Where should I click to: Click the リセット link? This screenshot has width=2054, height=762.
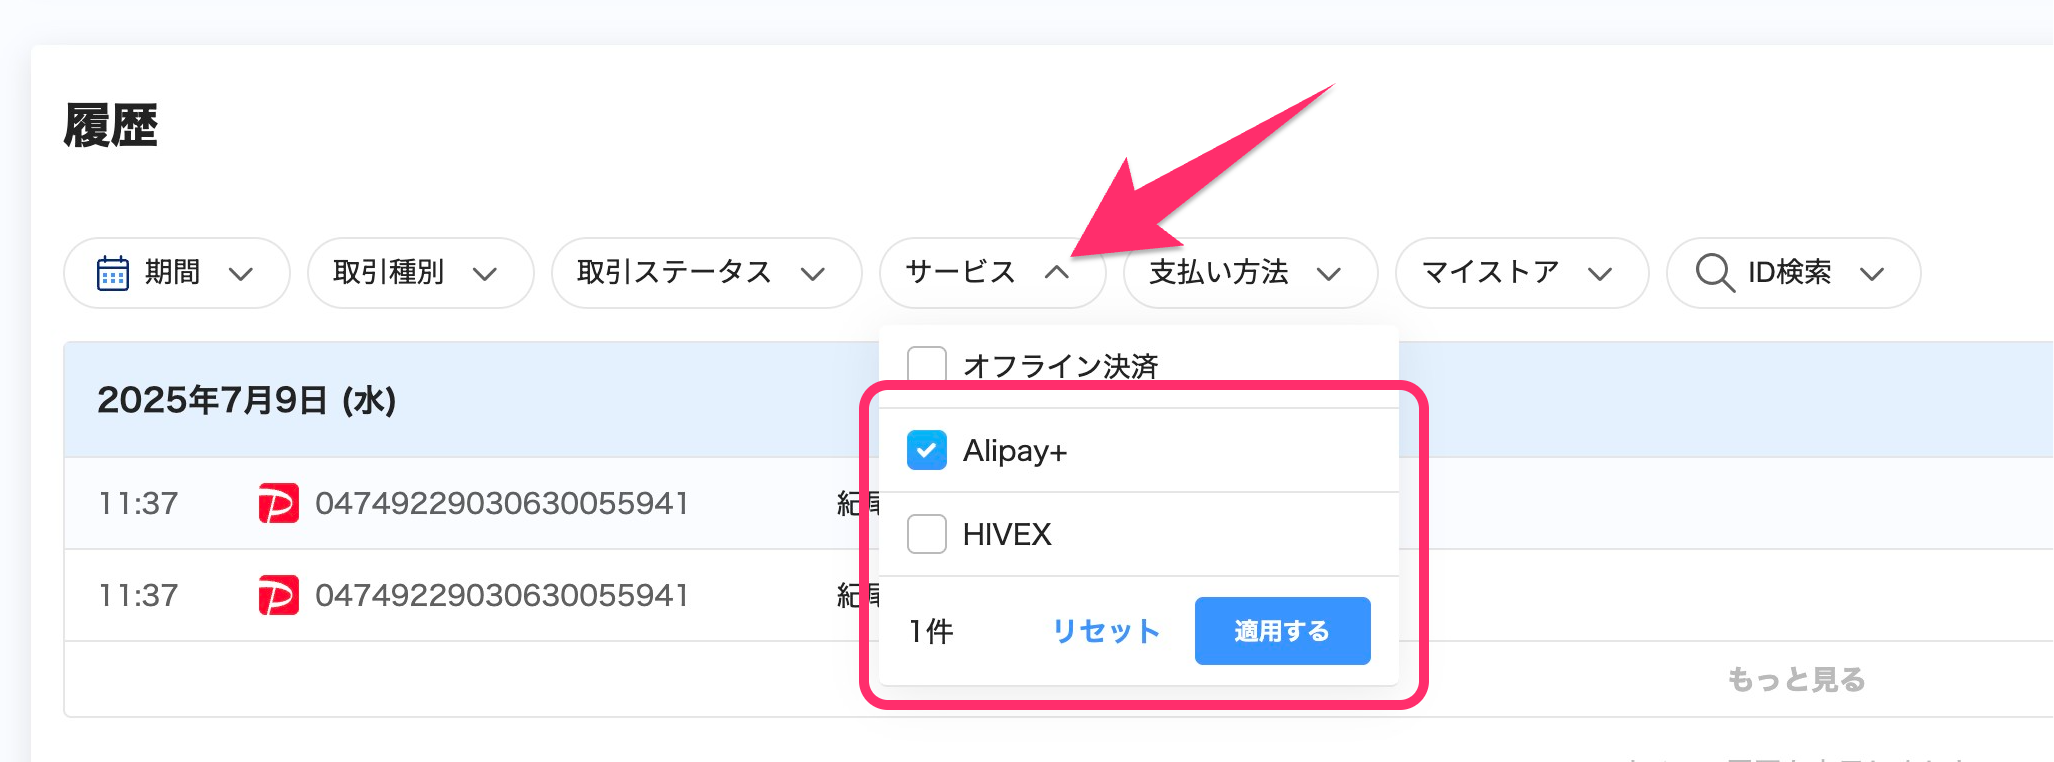1105,631
